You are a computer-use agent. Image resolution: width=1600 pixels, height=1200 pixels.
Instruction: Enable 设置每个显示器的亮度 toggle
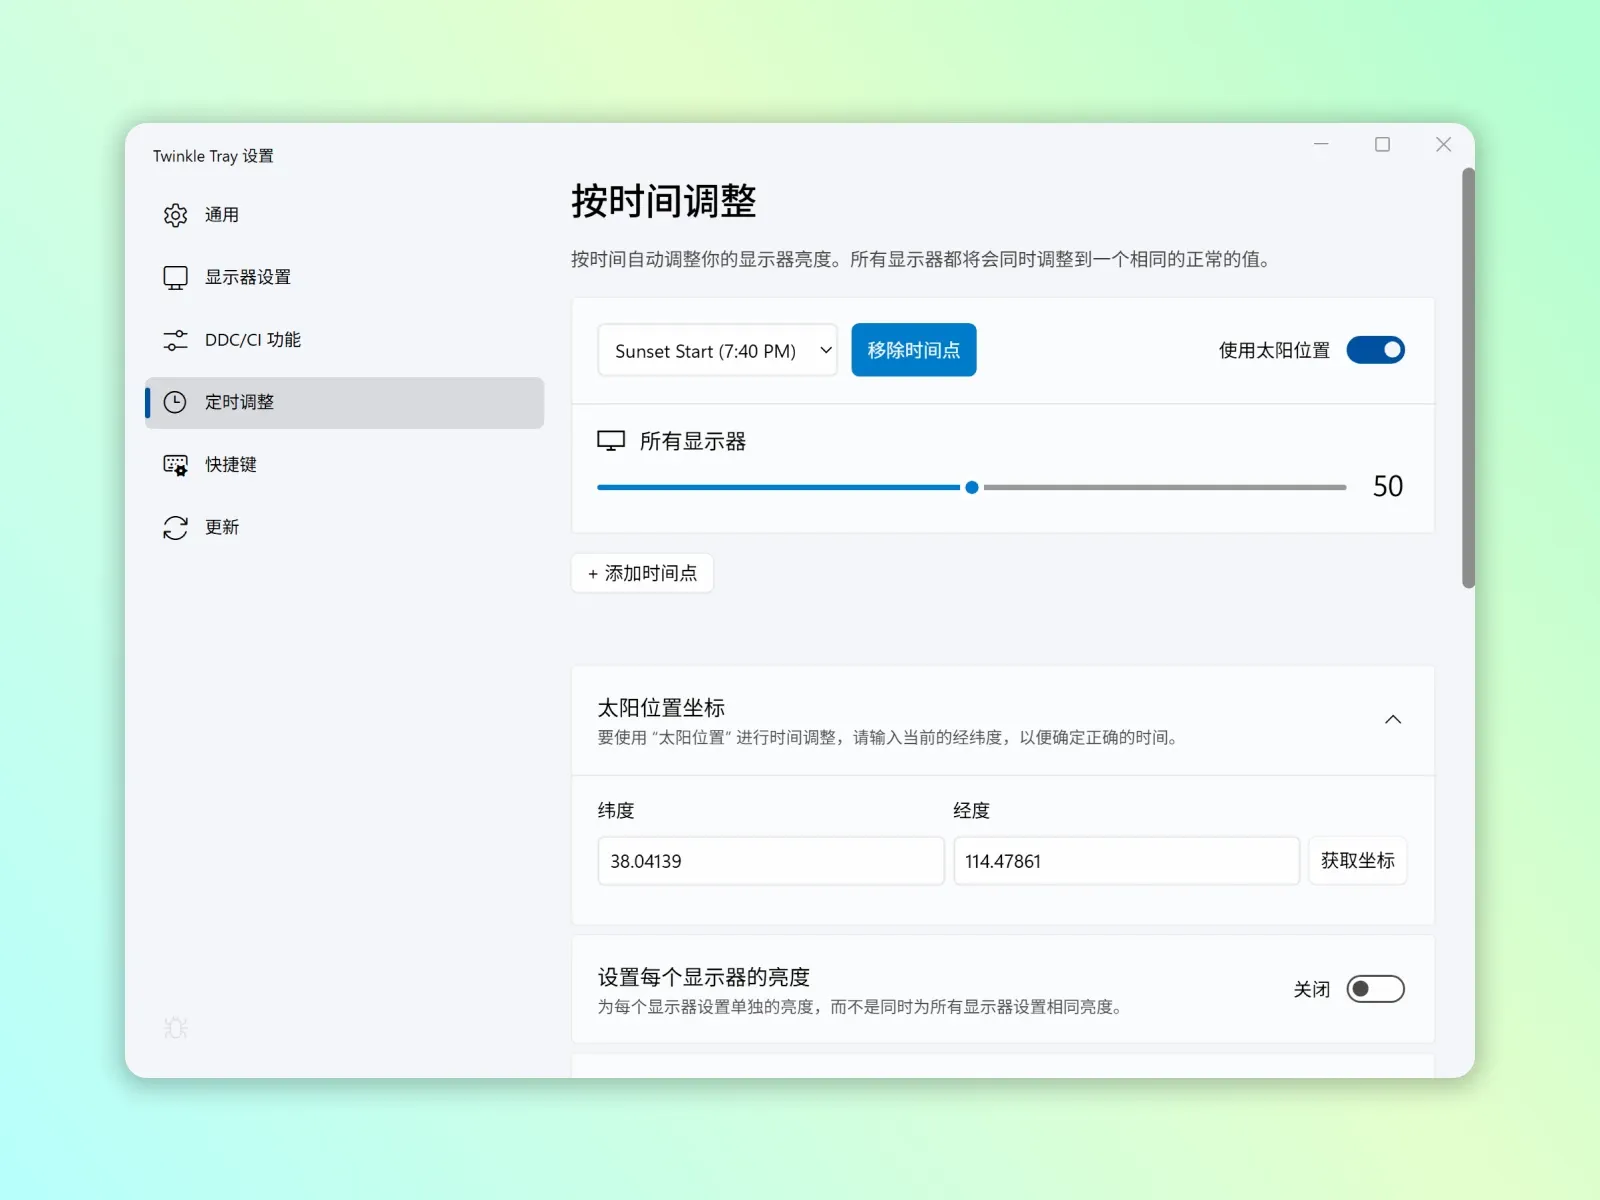1375,989
